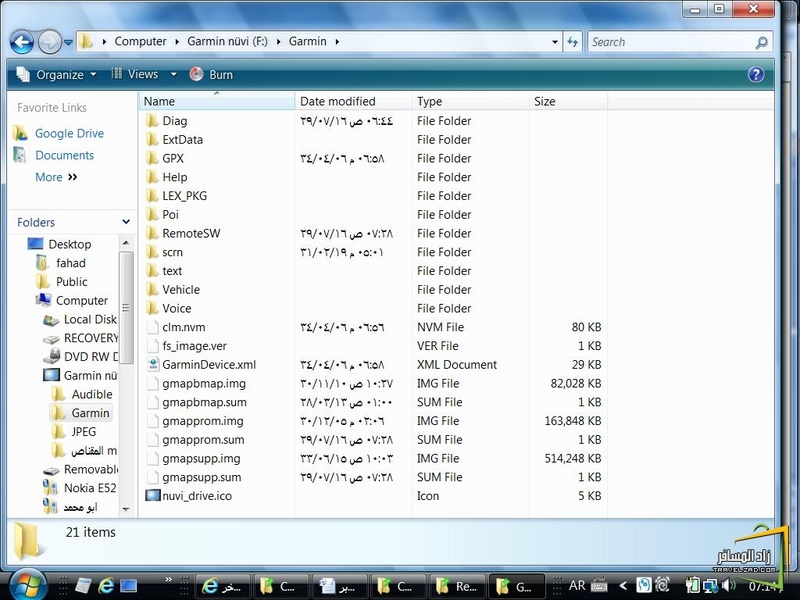Open Documents favorite link

coord(64,155)
